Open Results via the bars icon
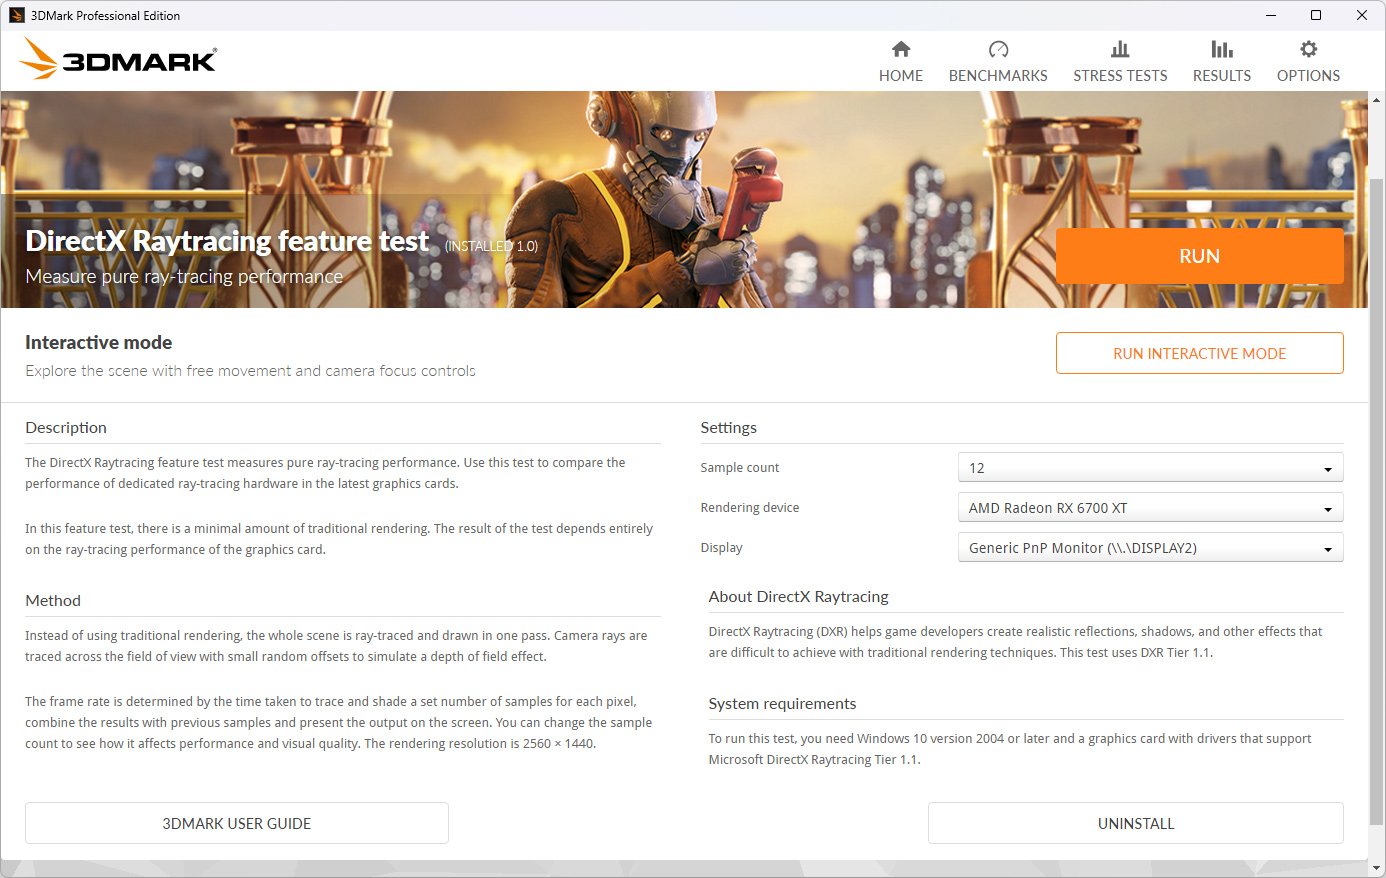Viewport: 1386px width, 878px height. pyautogui.click(x=1221, y=49)
